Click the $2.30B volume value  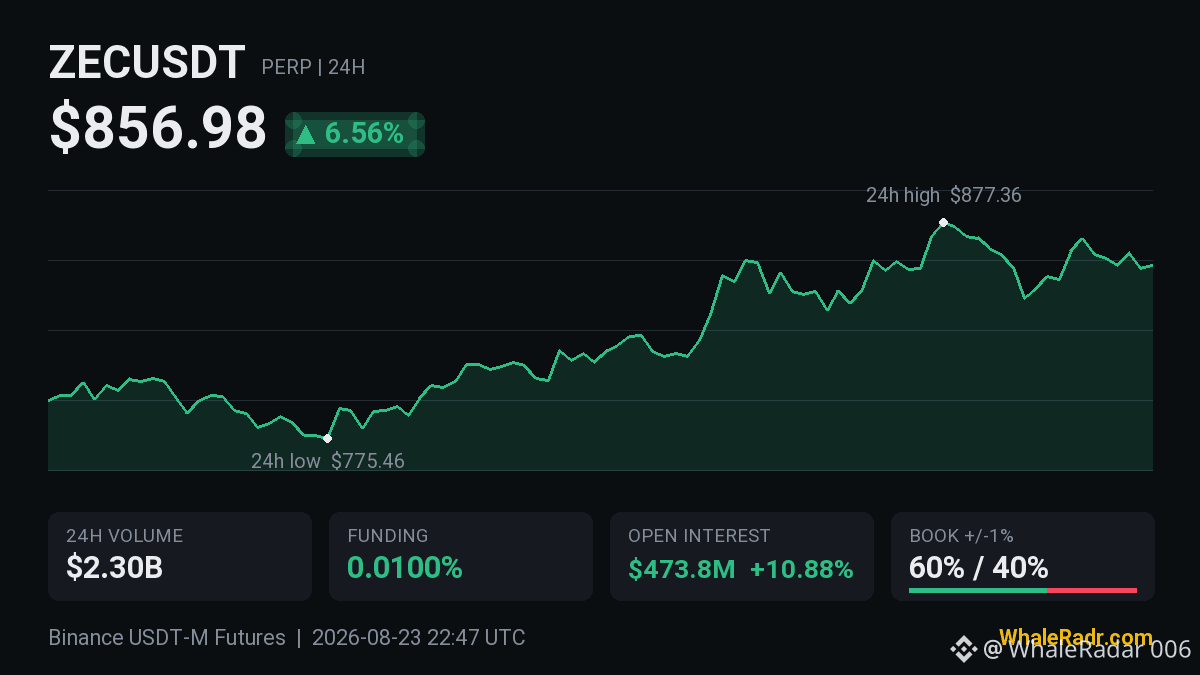[115, 568]
